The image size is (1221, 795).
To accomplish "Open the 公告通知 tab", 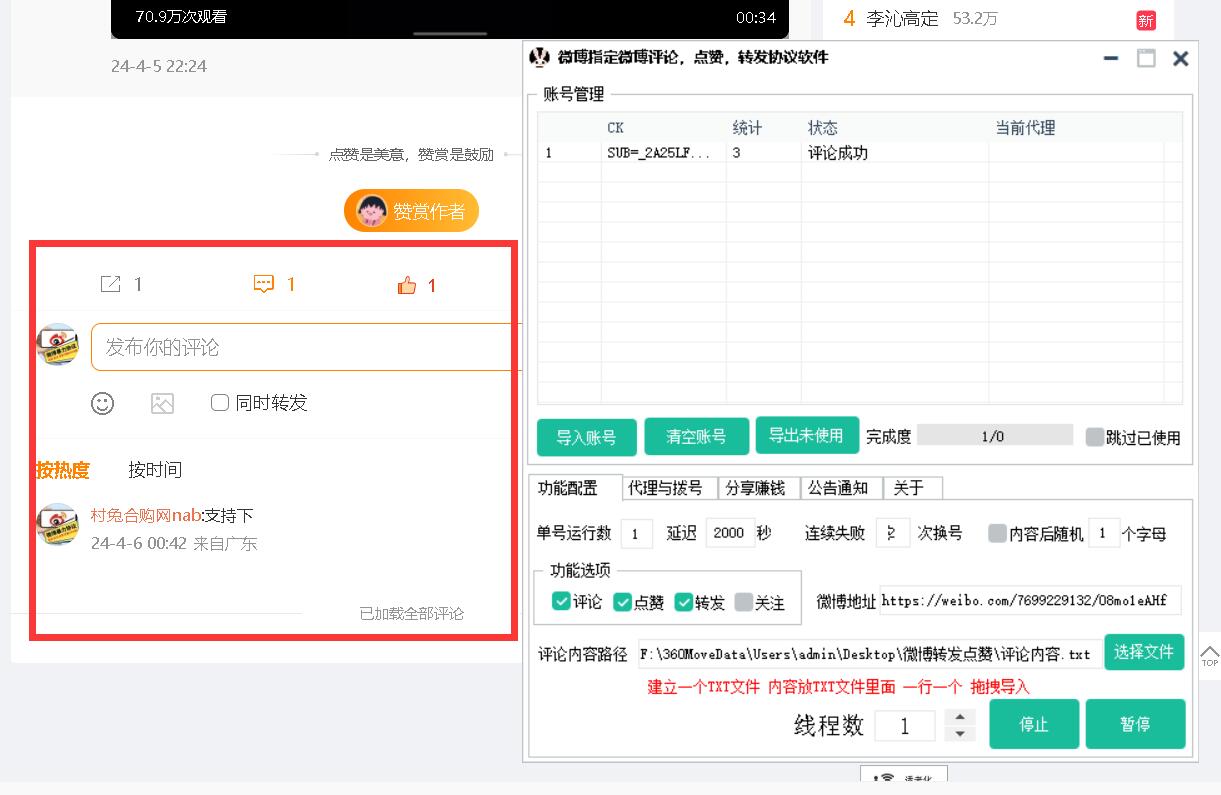I will [838, 488].
